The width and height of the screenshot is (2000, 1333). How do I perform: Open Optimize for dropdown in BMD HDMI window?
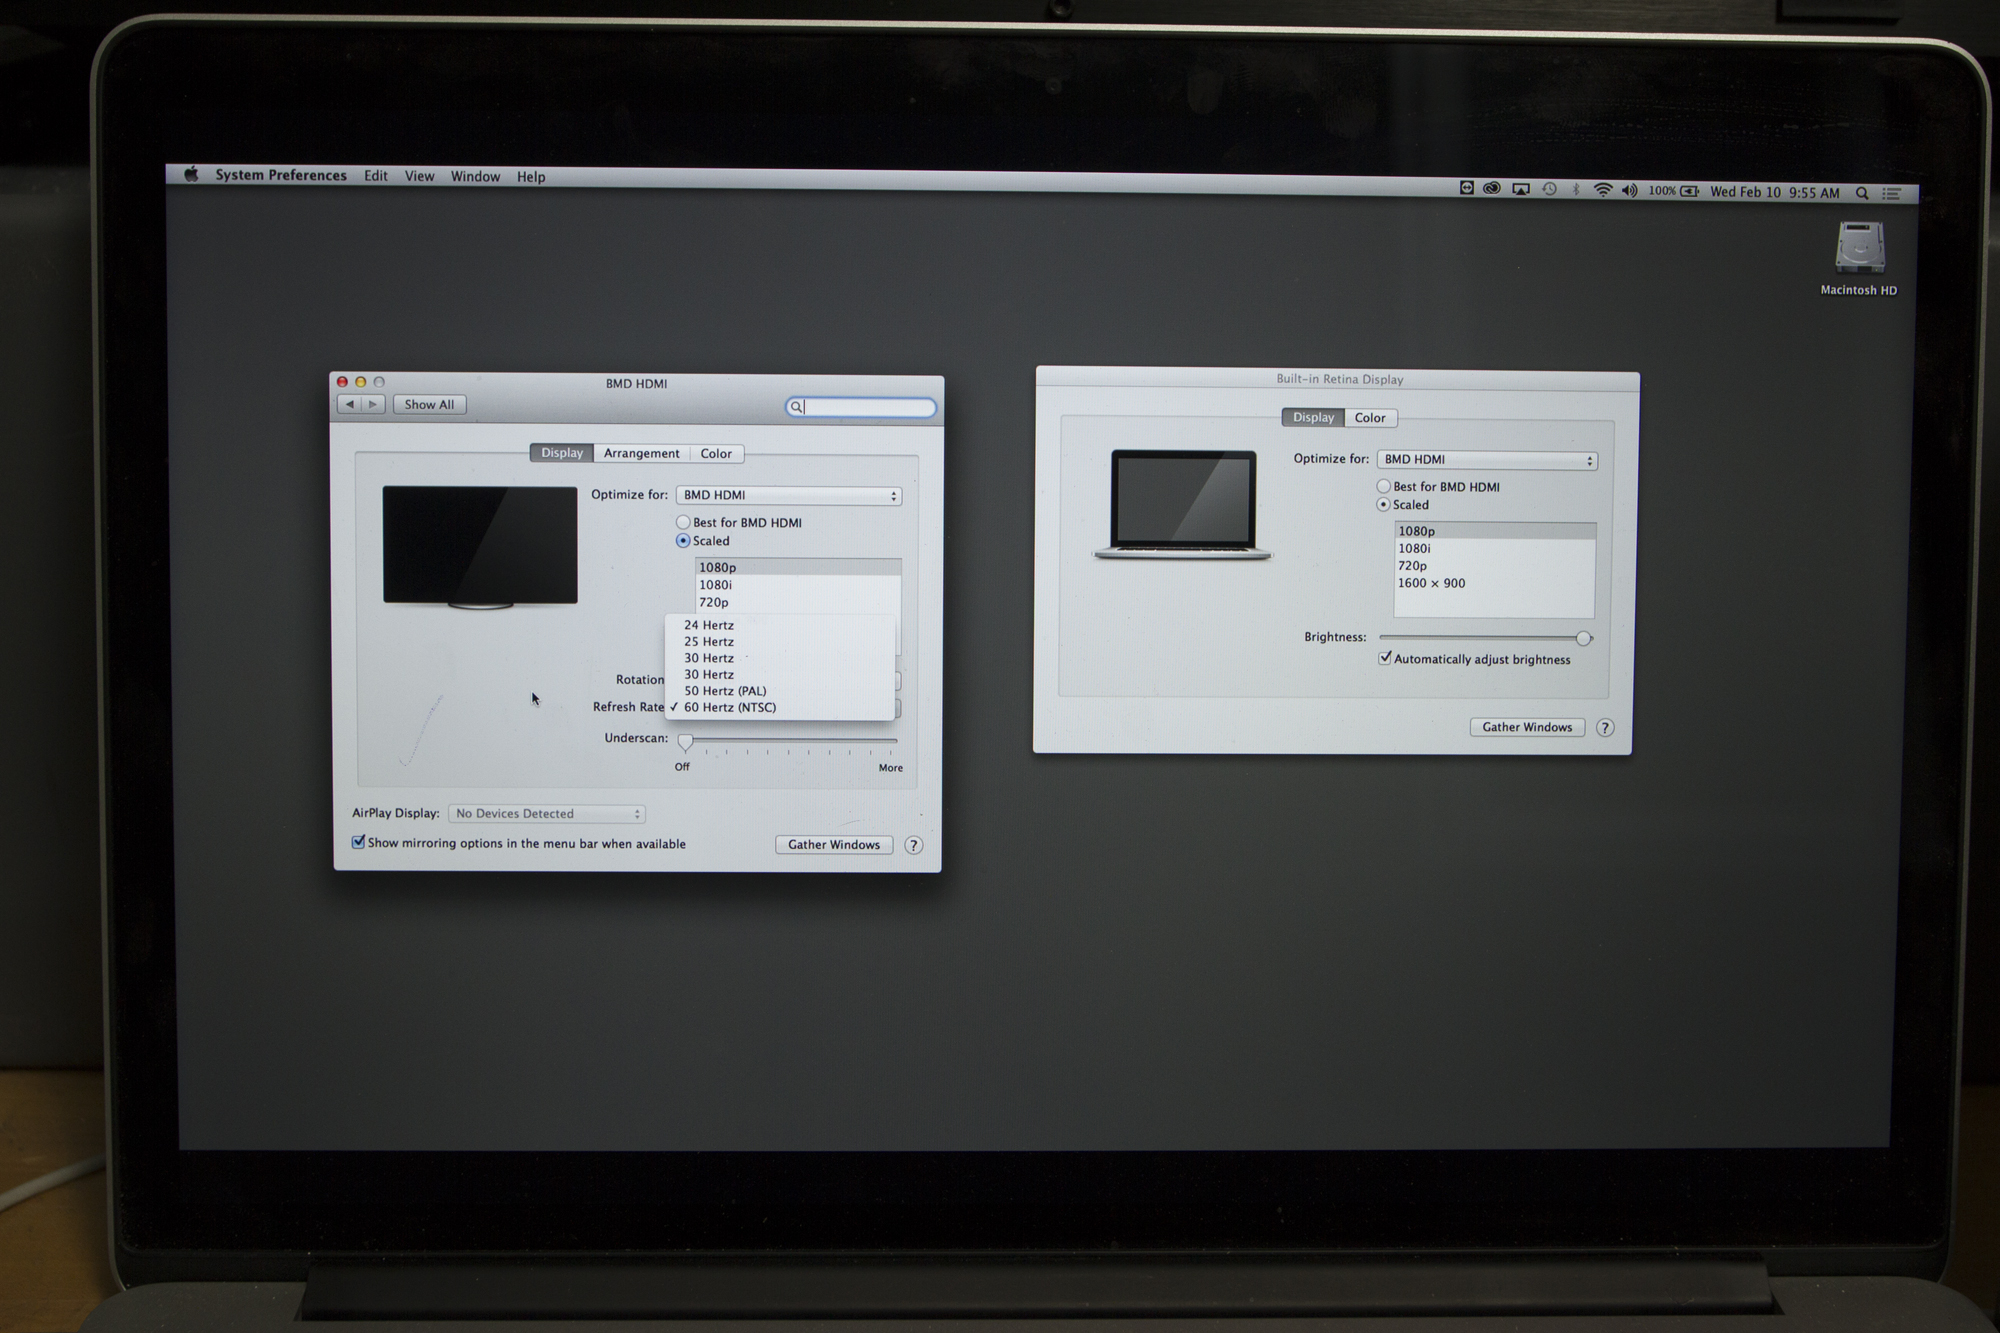coord(789,495)
